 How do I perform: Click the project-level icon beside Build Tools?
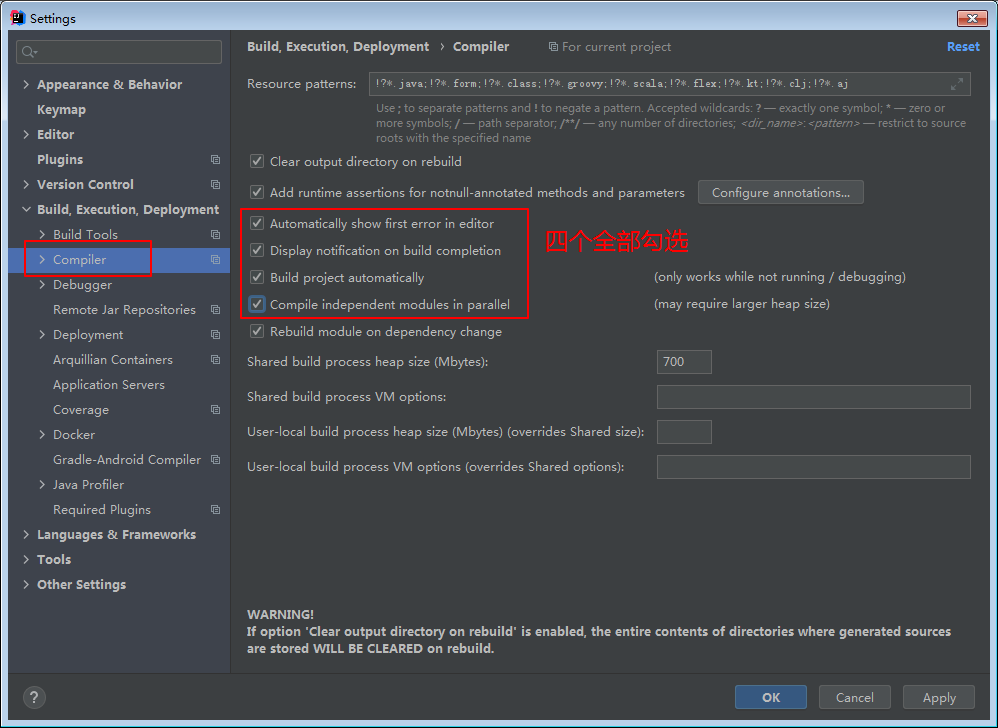tap(215, 235)
